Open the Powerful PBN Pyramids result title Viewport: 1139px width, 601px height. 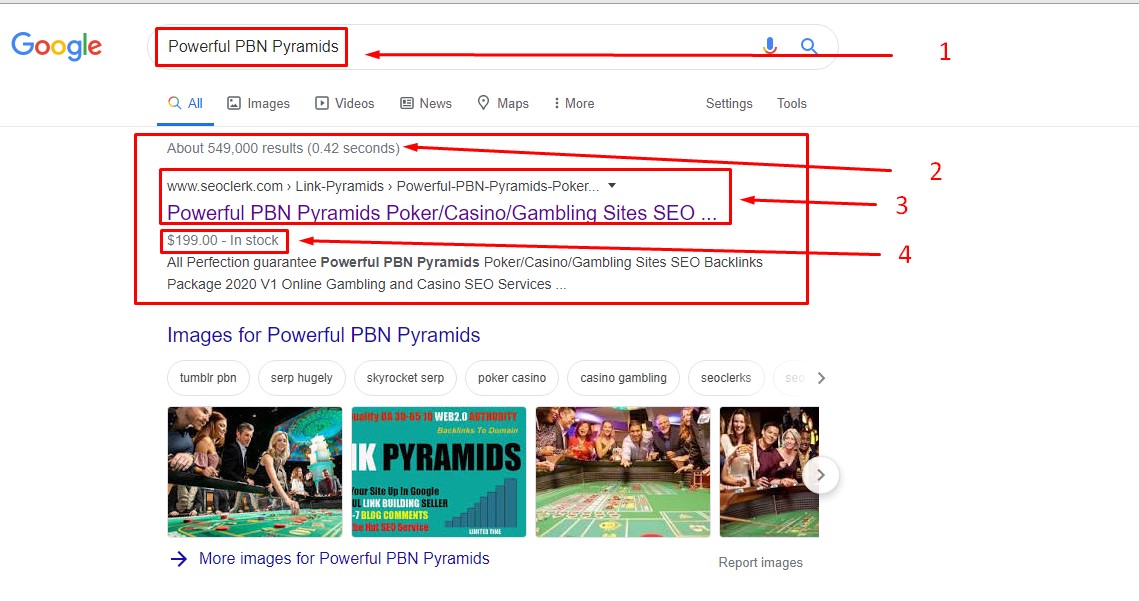tap(441, 212)
